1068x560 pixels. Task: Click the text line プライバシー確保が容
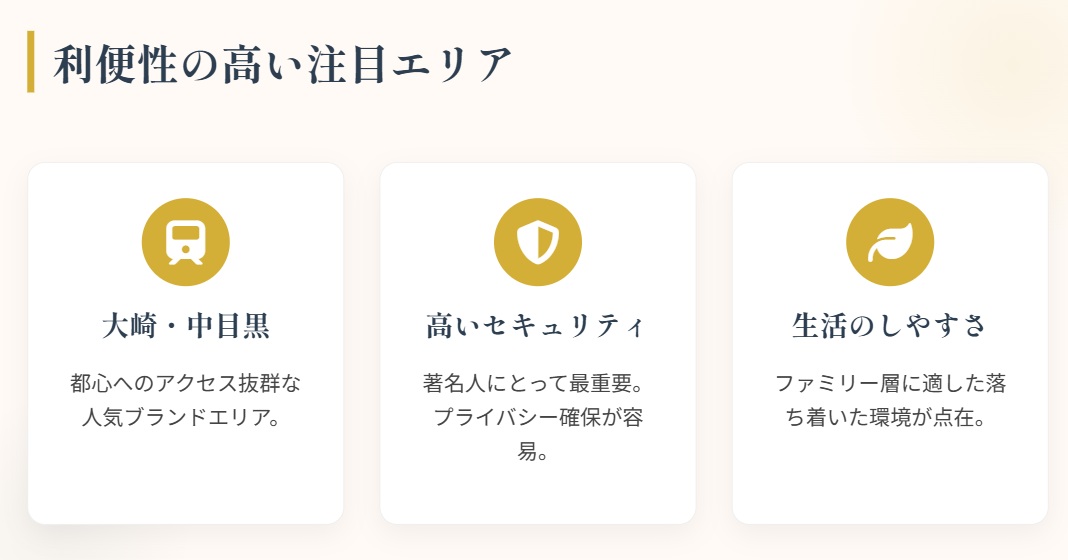(x=538, y=417)
